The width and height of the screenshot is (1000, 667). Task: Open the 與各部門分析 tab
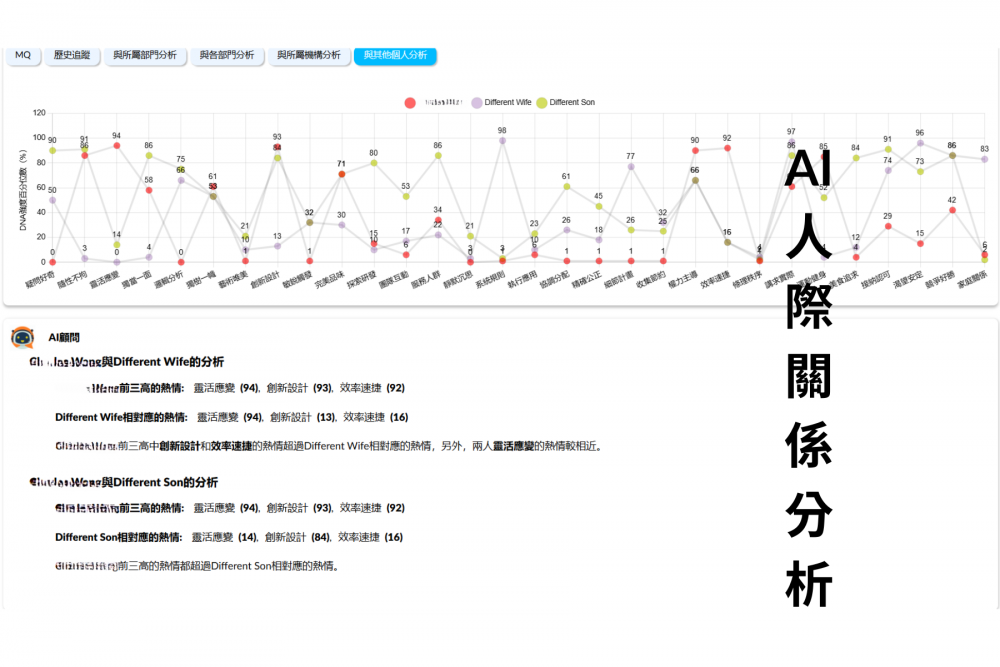(x=226, y=55)
